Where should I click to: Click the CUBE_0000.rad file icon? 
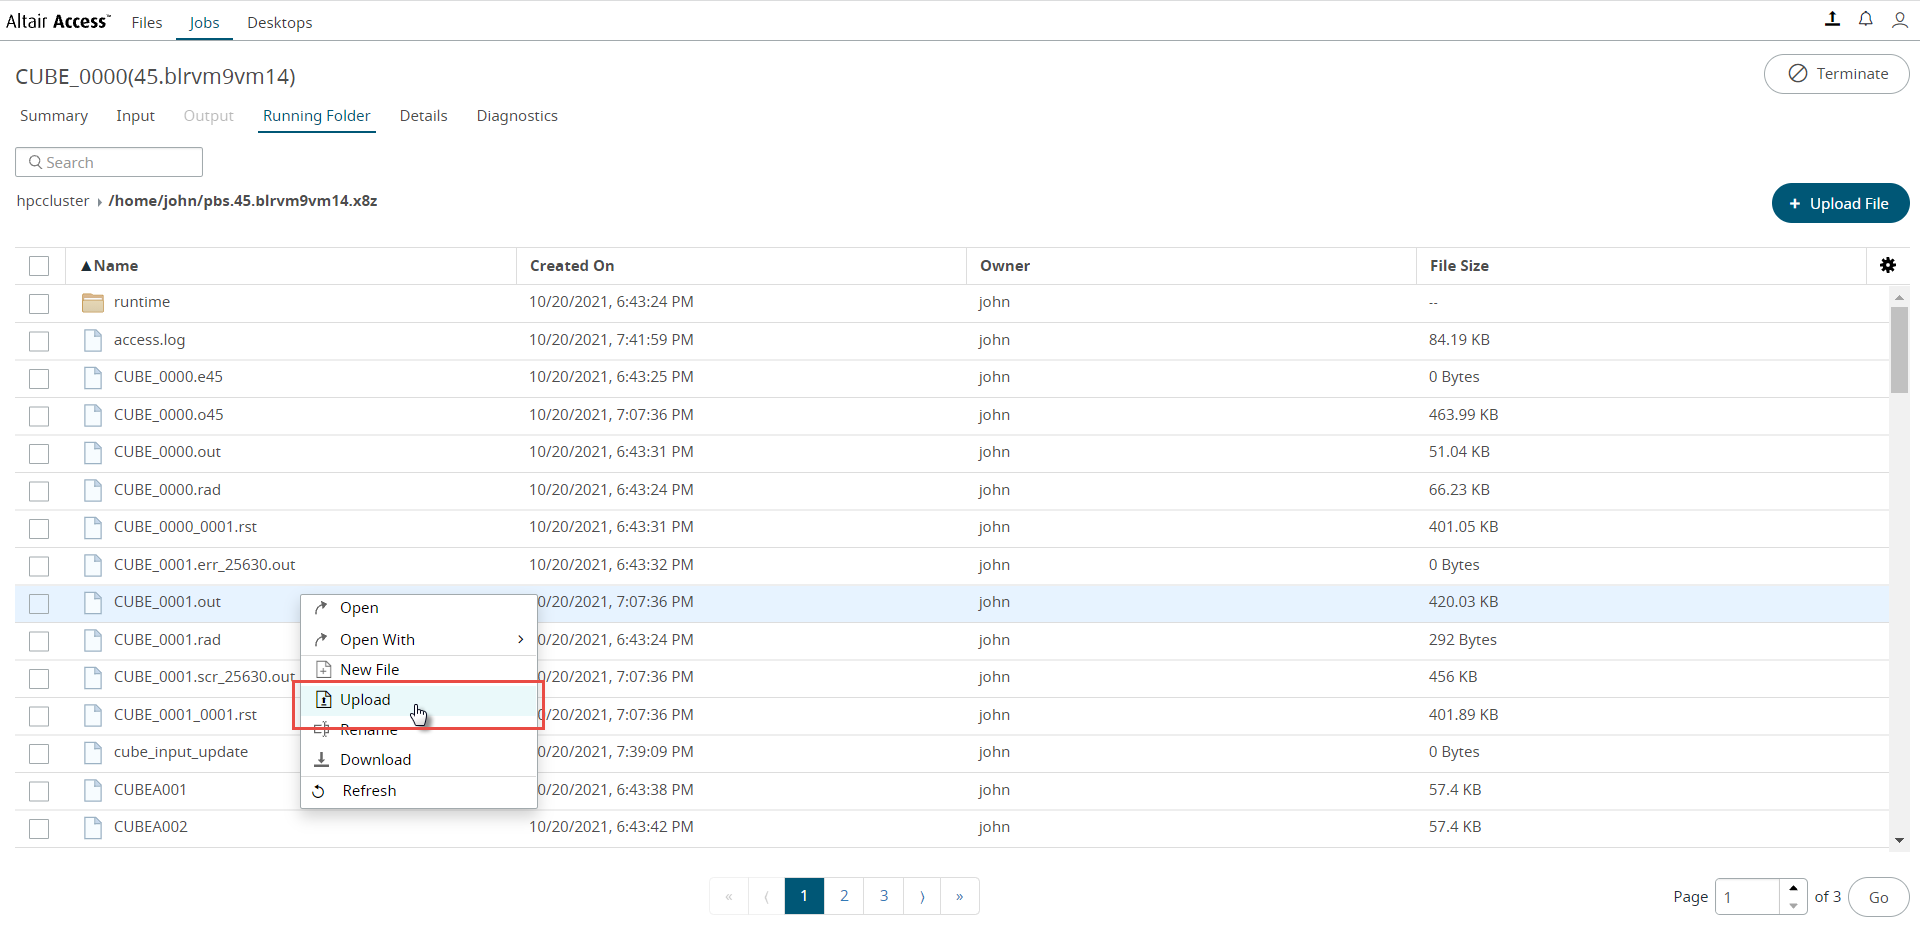[x=93, y=490]
